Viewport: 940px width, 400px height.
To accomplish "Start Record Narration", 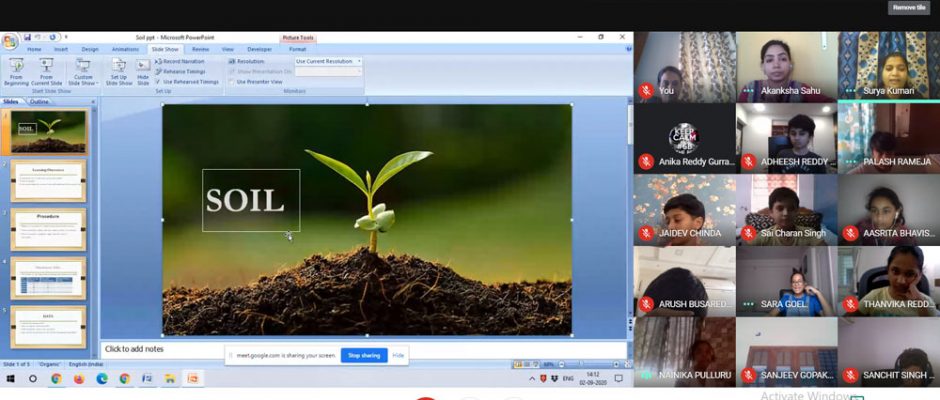I will (x=179, y=61).
